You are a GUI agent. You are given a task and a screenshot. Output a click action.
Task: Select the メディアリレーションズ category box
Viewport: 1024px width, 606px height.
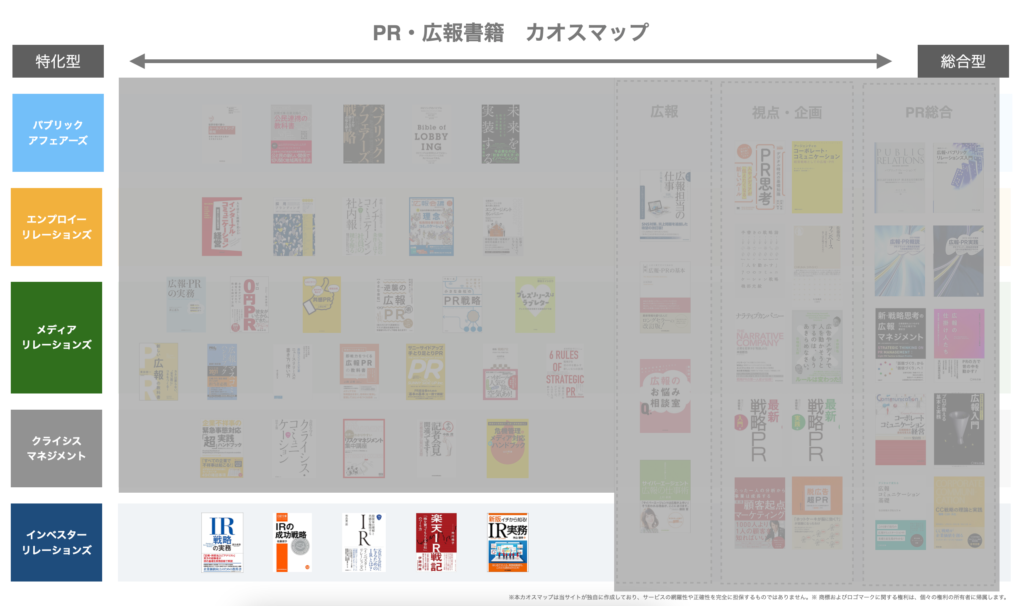pyautogui.click(x=56, y=337)
